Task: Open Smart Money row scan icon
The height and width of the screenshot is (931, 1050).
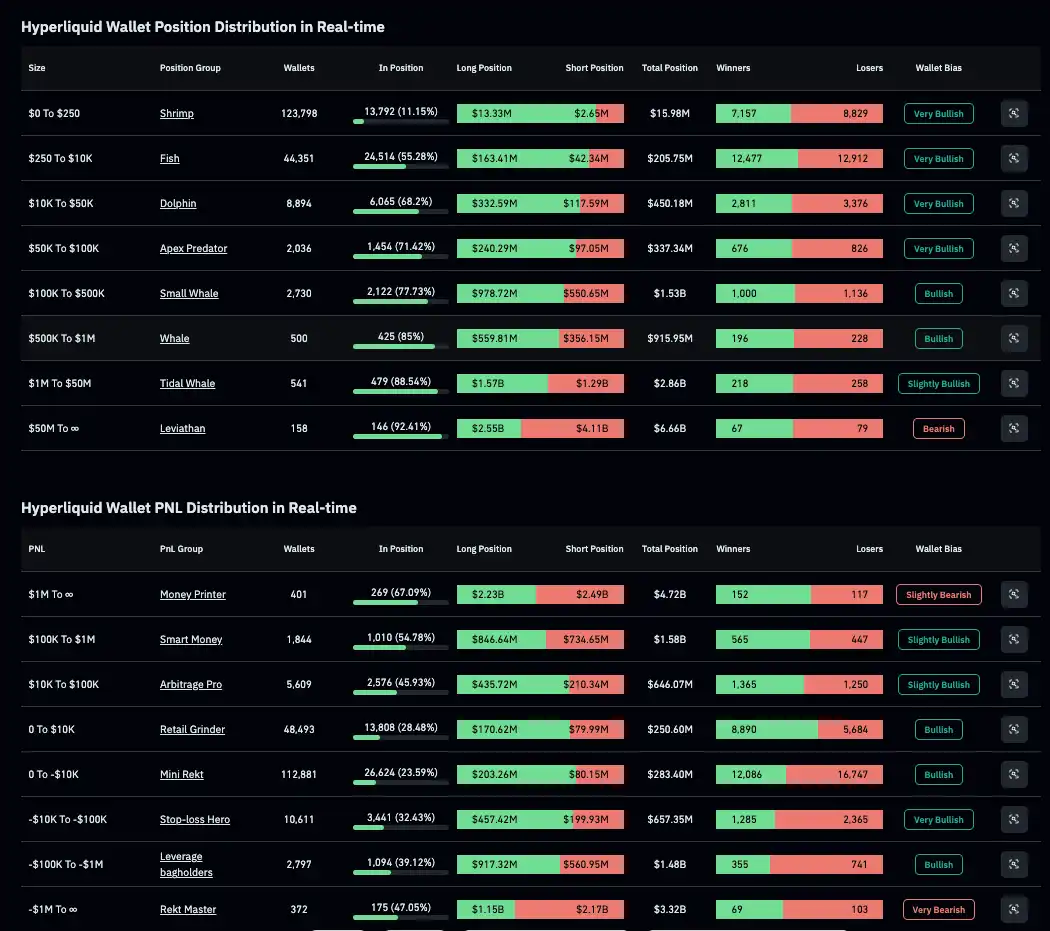Action: (1014, 640)
